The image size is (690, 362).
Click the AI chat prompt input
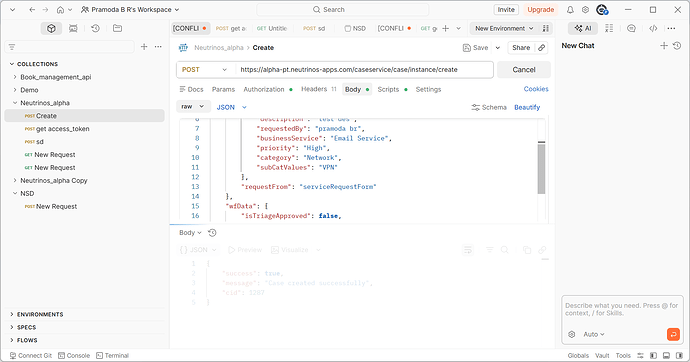622,310
